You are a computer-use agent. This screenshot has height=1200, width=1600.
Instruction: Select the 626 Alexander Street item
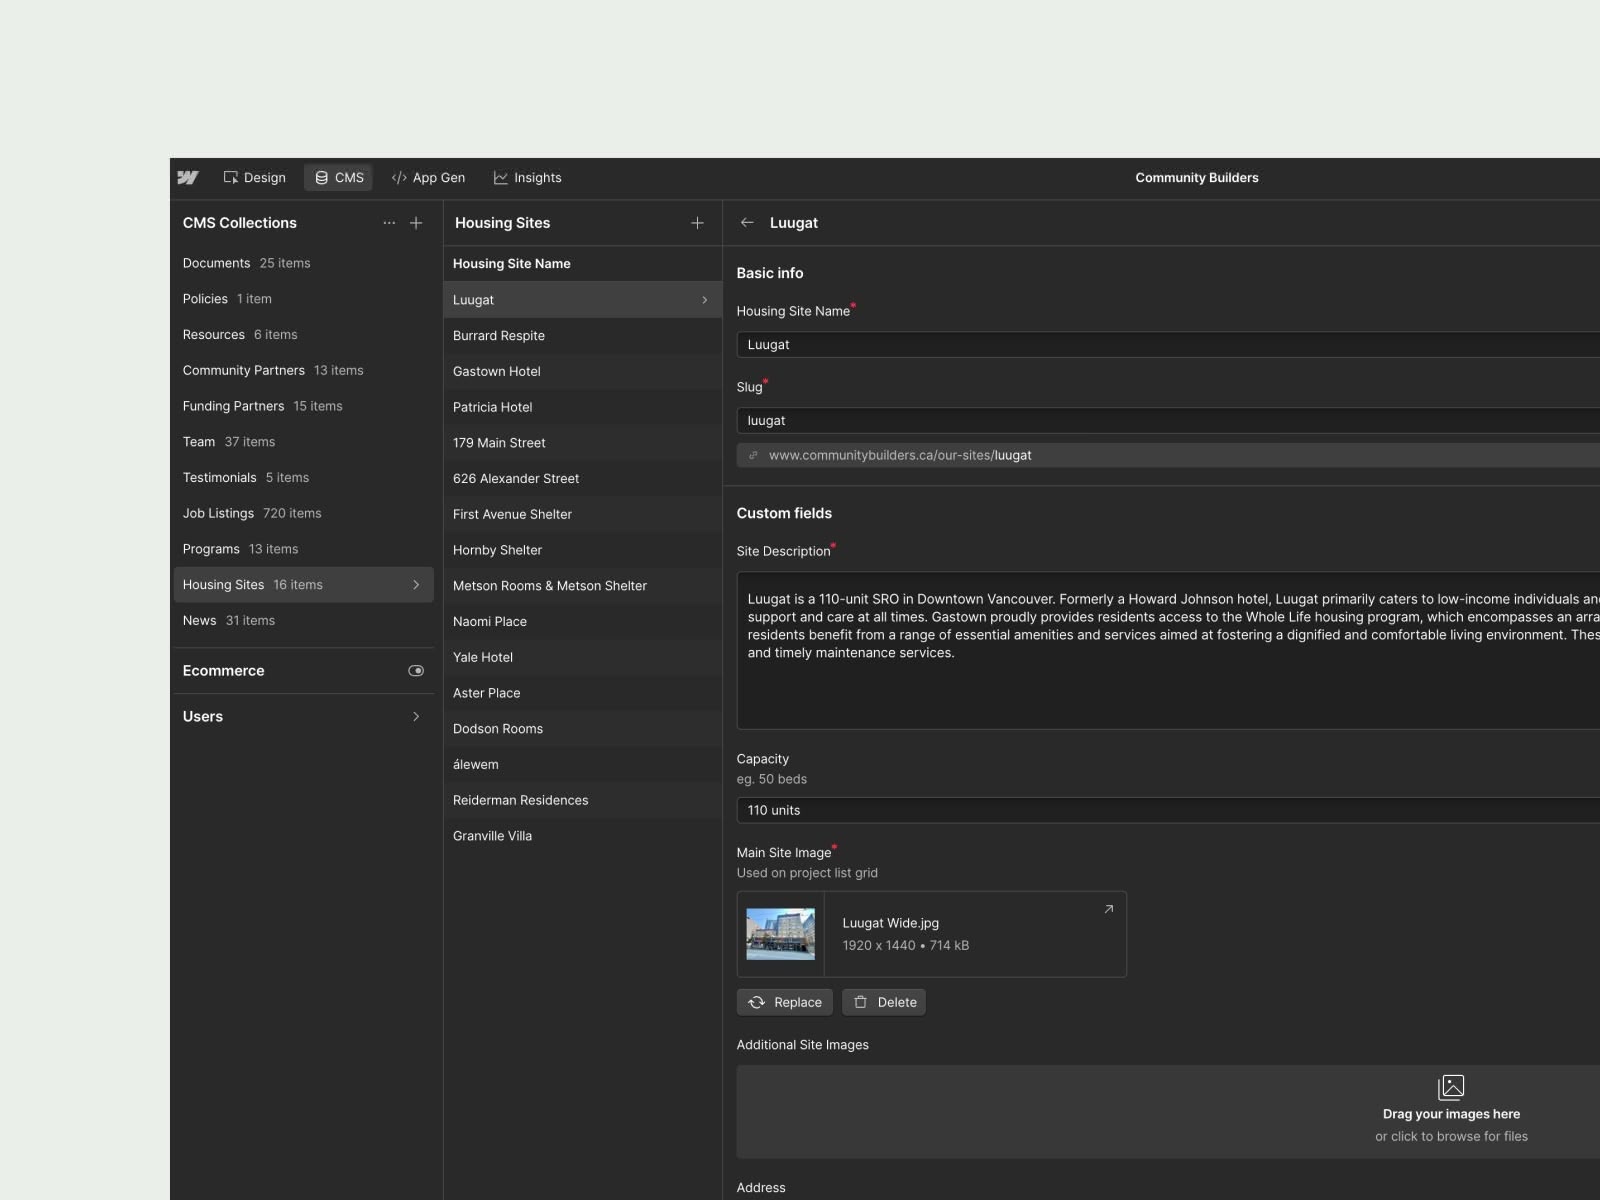[582, 479]
